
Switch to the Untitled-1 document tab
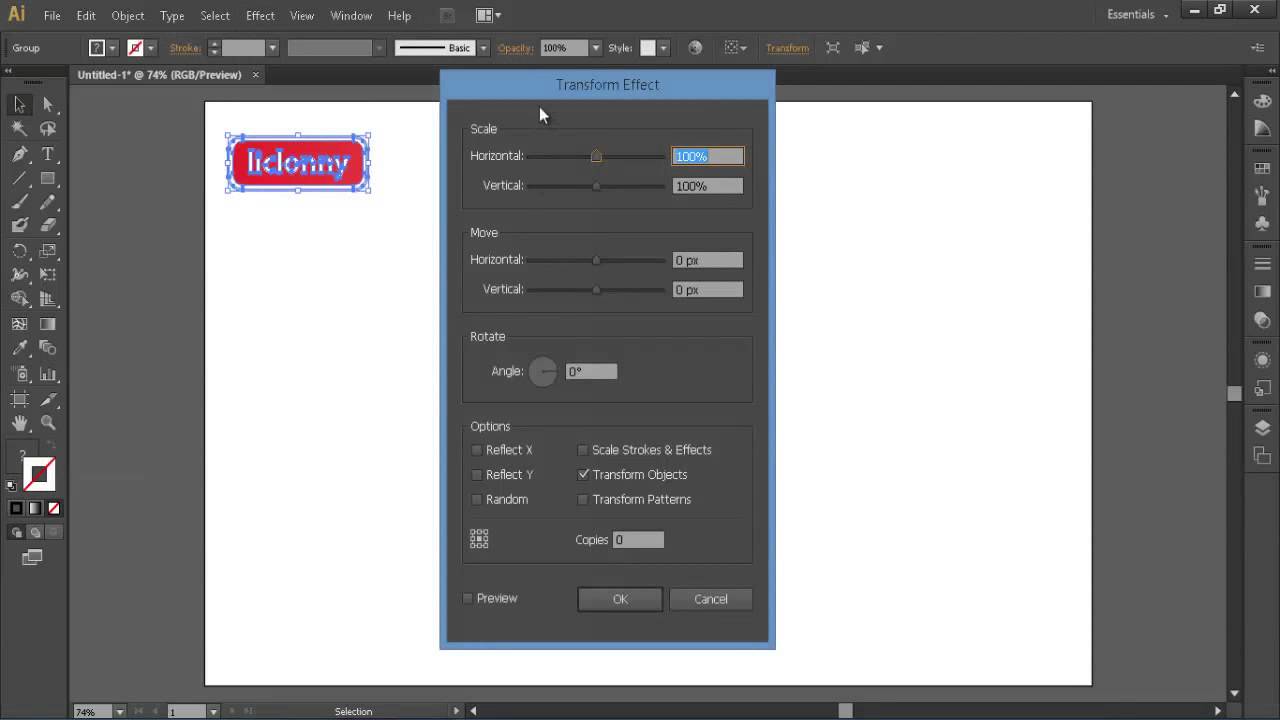pos(160,75)
